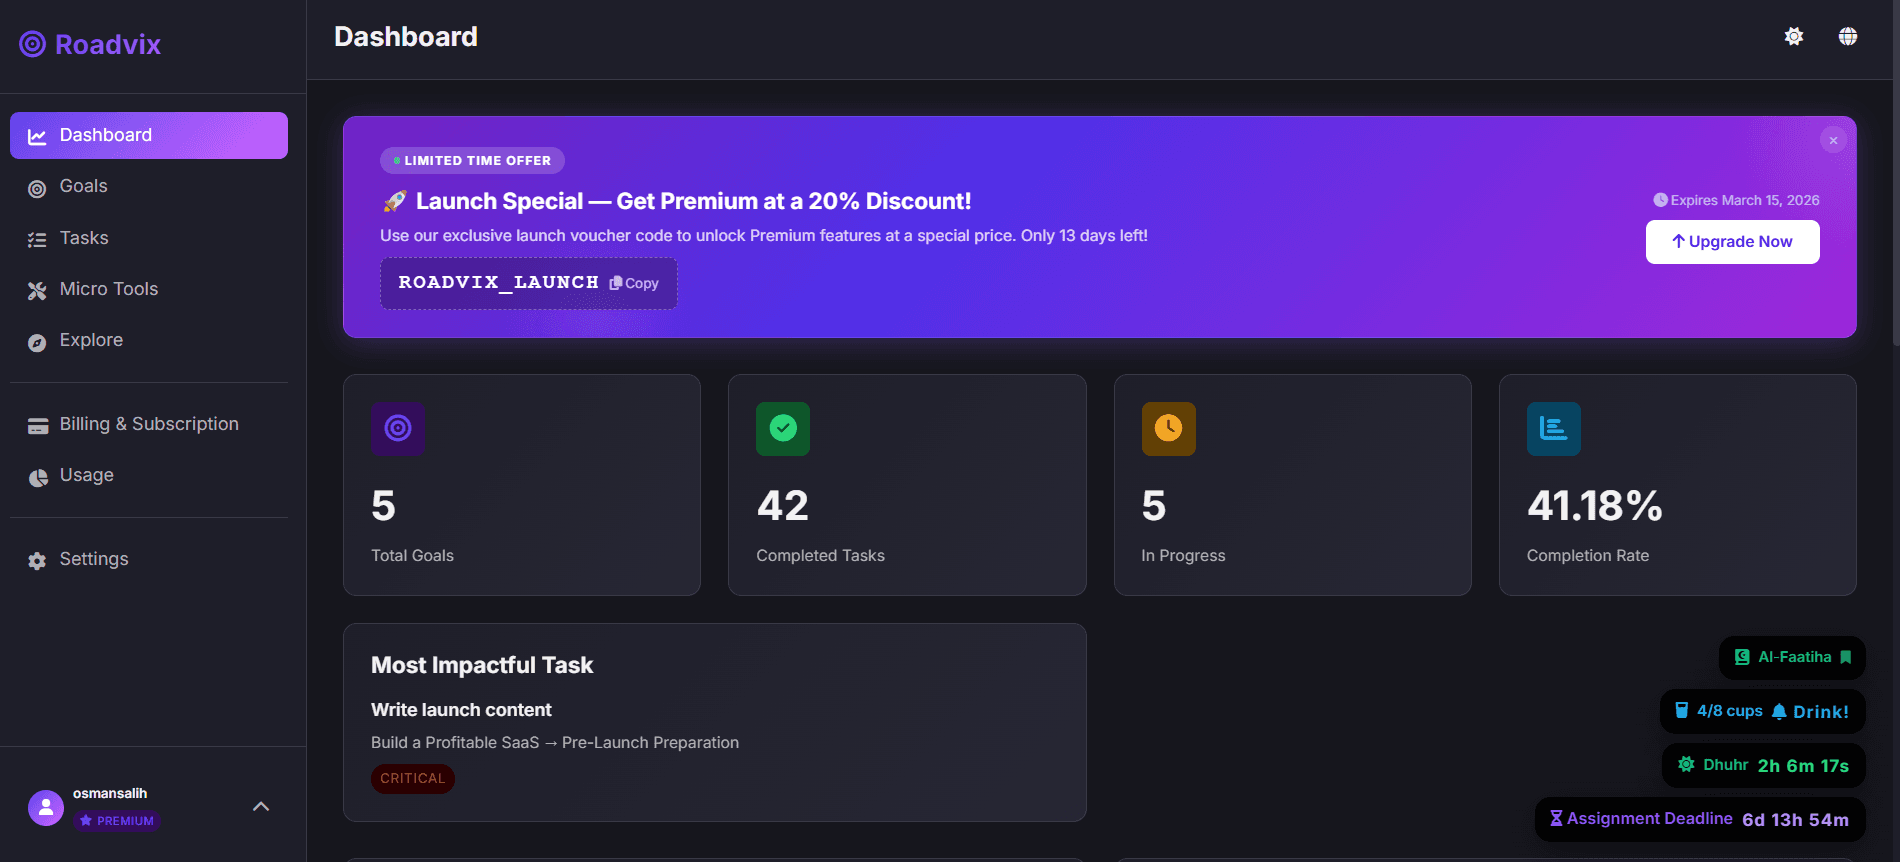Click the Roadvix target logo icon
This screenshot has height=862, width=1900.
33,44
